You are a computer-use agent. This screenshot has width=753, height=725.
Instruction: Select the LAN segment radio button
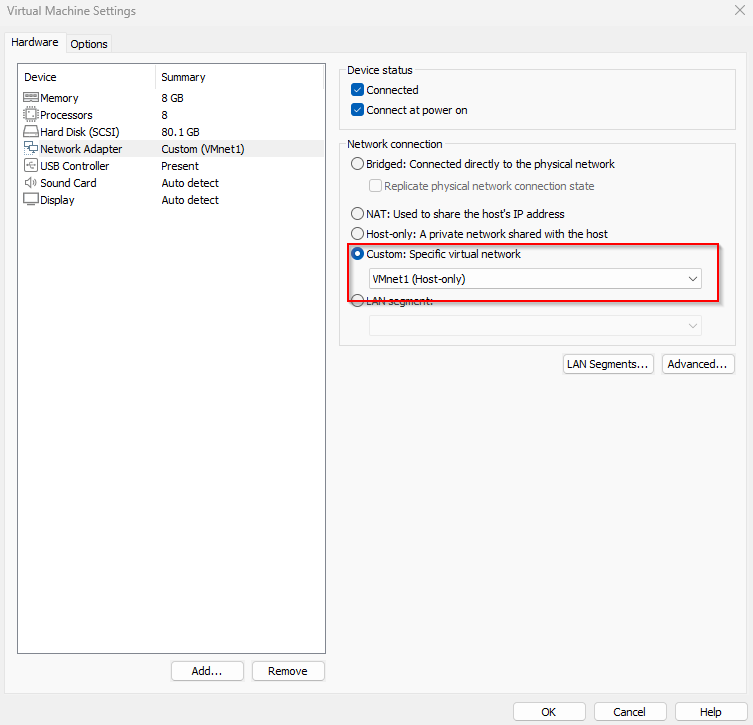click(358, 301)
